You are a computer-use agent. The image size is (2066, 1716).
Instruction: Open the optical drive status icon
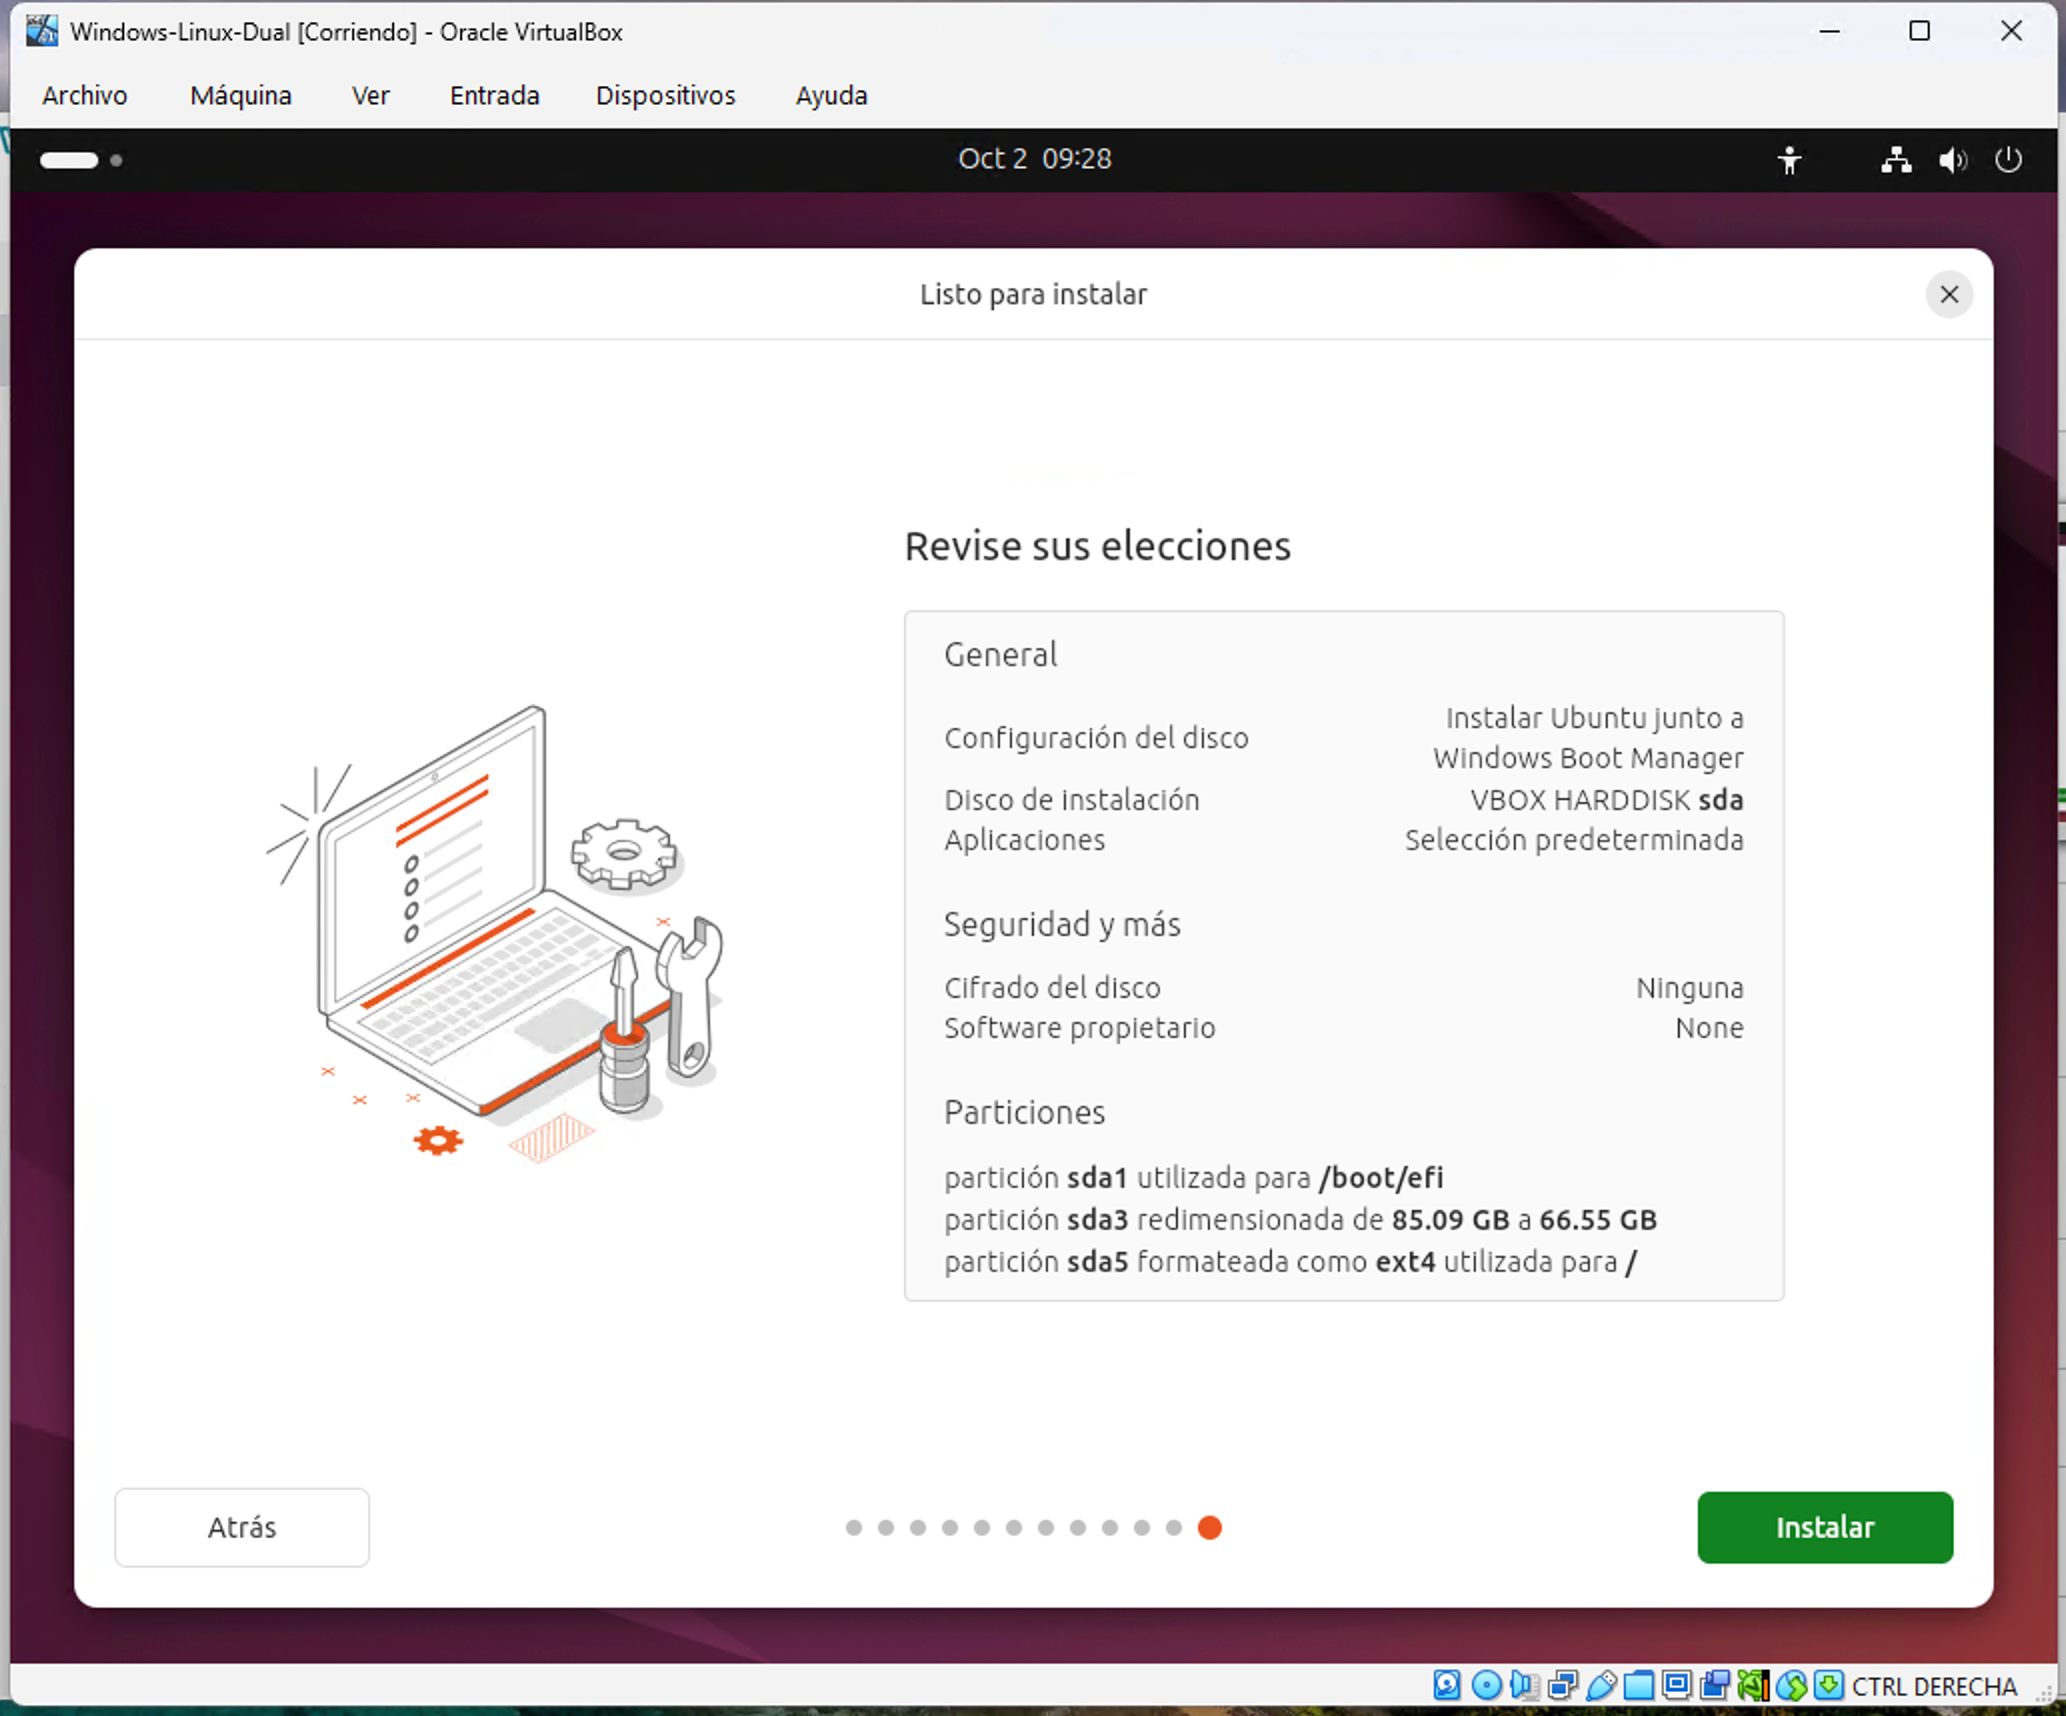coord(1486,1685)
